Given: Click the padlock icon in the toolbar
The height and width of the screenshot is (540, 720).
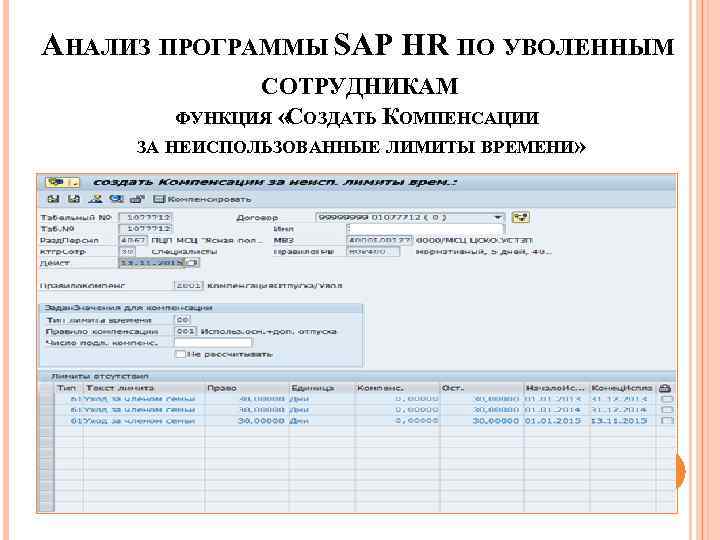Looking at the screenshot, I should tap(137, 199).
